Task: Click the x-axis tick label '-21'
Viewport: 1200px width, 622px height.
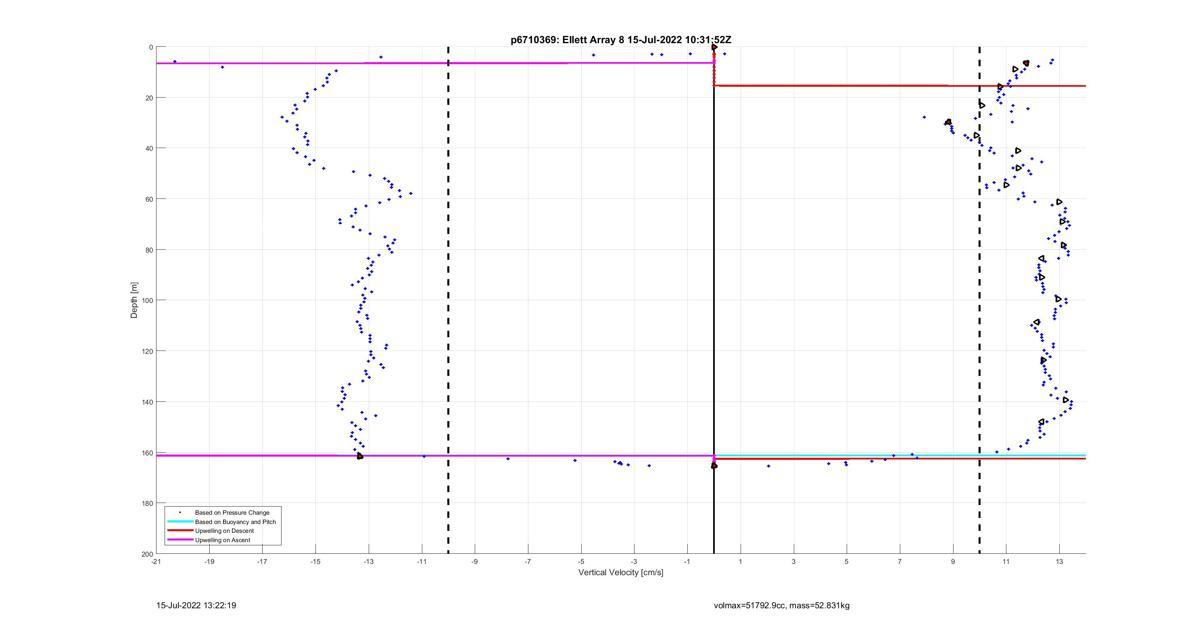Action: 156,562
